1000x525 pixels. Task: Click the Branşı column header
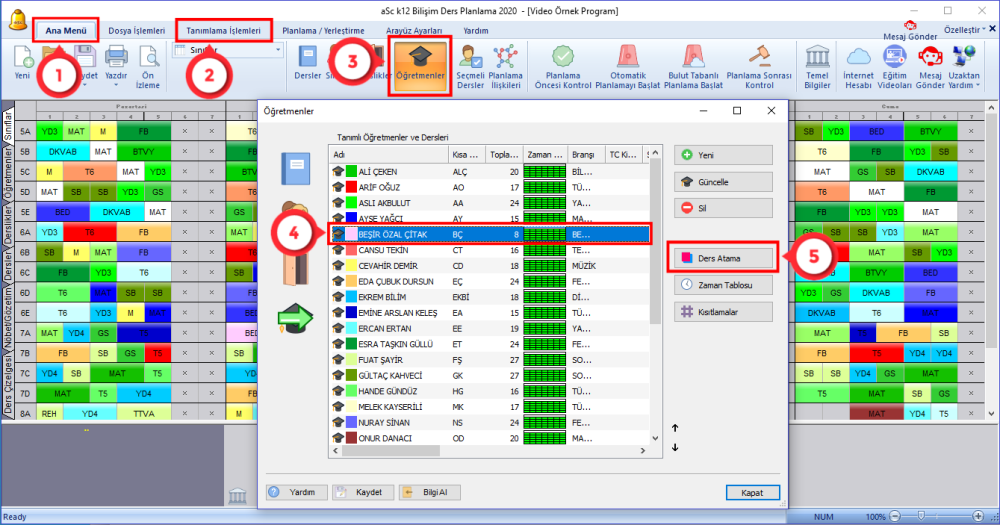pos(585,154)
